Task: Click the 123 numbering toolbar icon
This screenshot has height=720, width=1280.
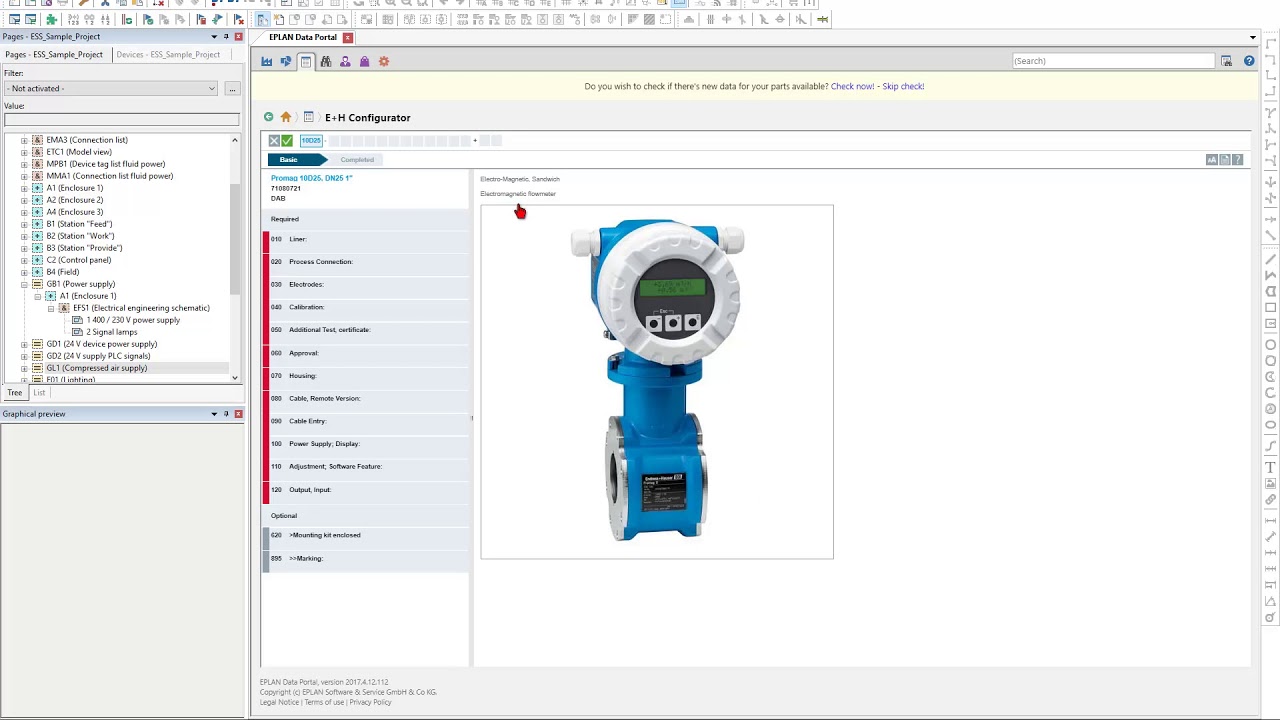Action: click(74, 19)
